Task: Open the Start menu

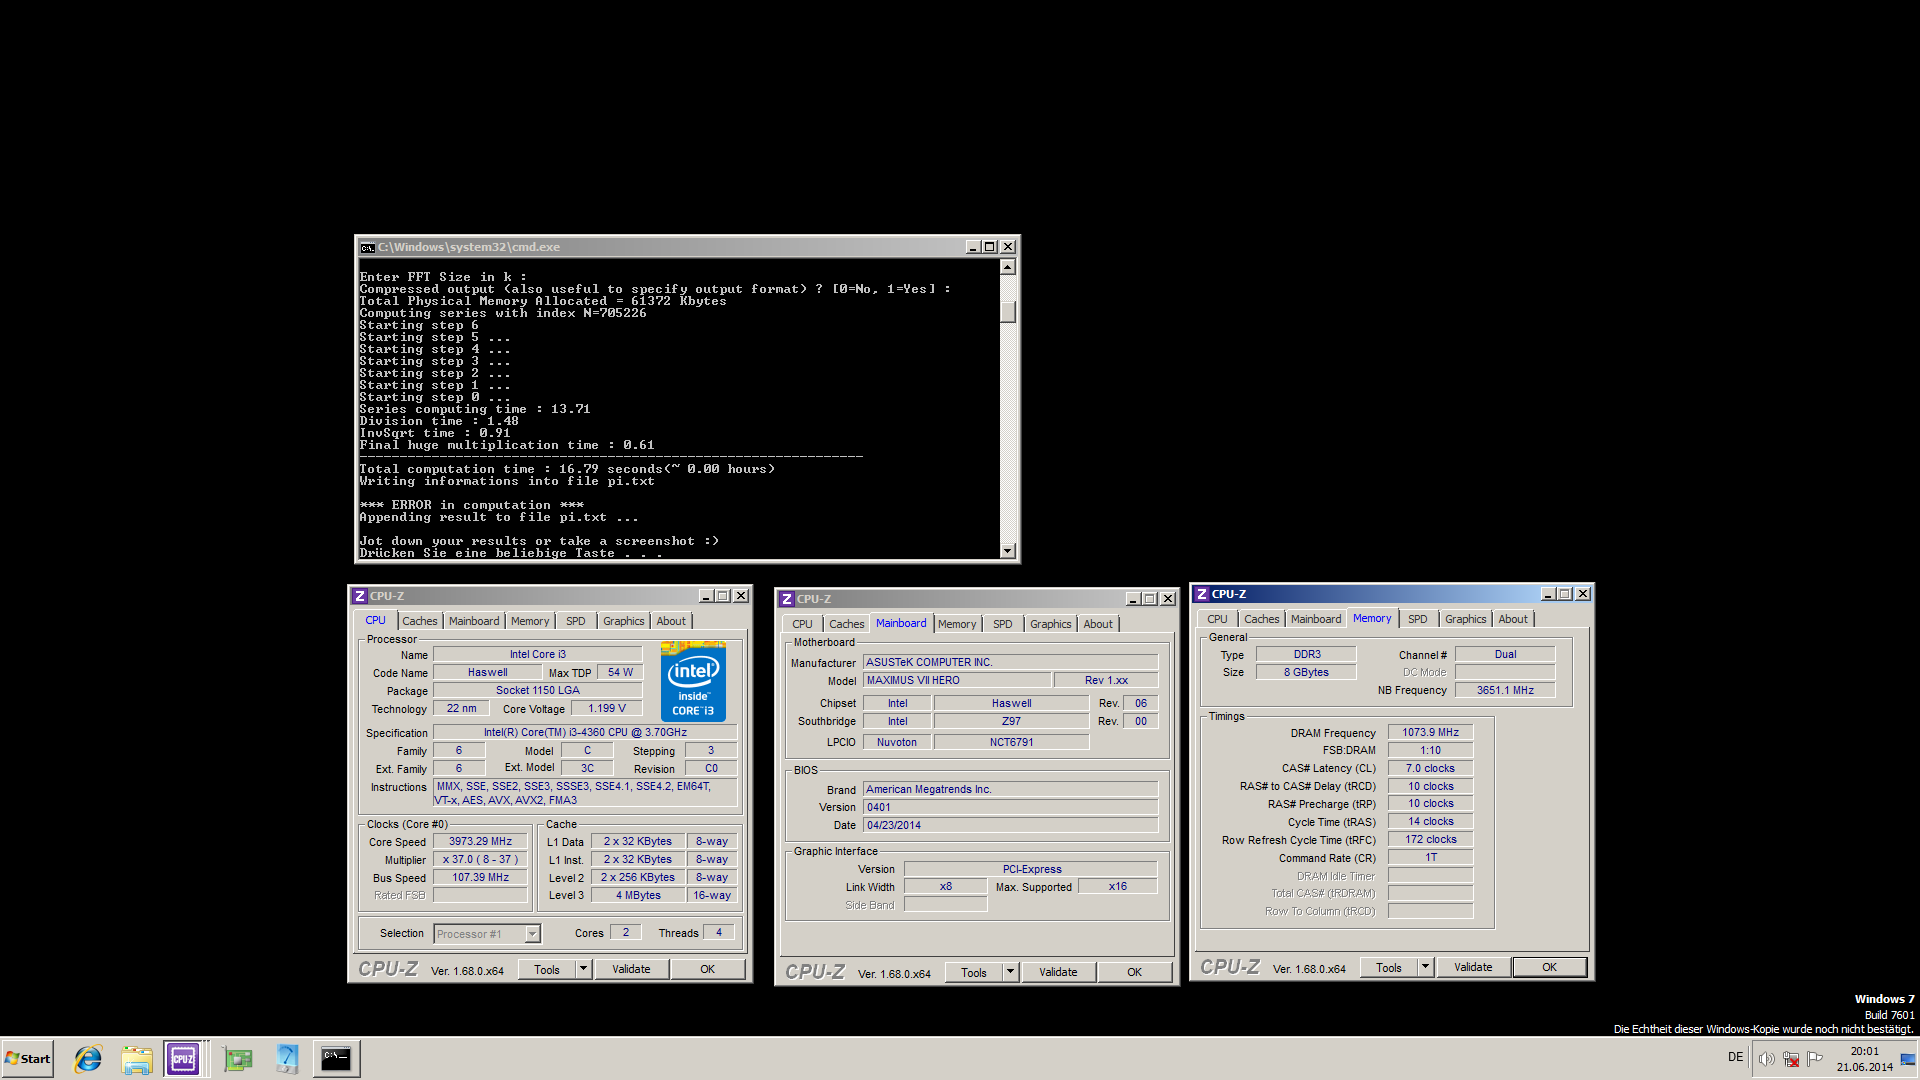Action: (x=28, y=1059)
